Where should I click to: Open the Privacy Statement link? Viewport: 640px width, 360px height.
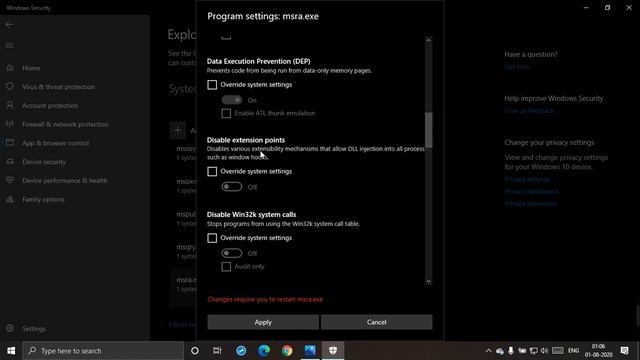coord(530,204)
